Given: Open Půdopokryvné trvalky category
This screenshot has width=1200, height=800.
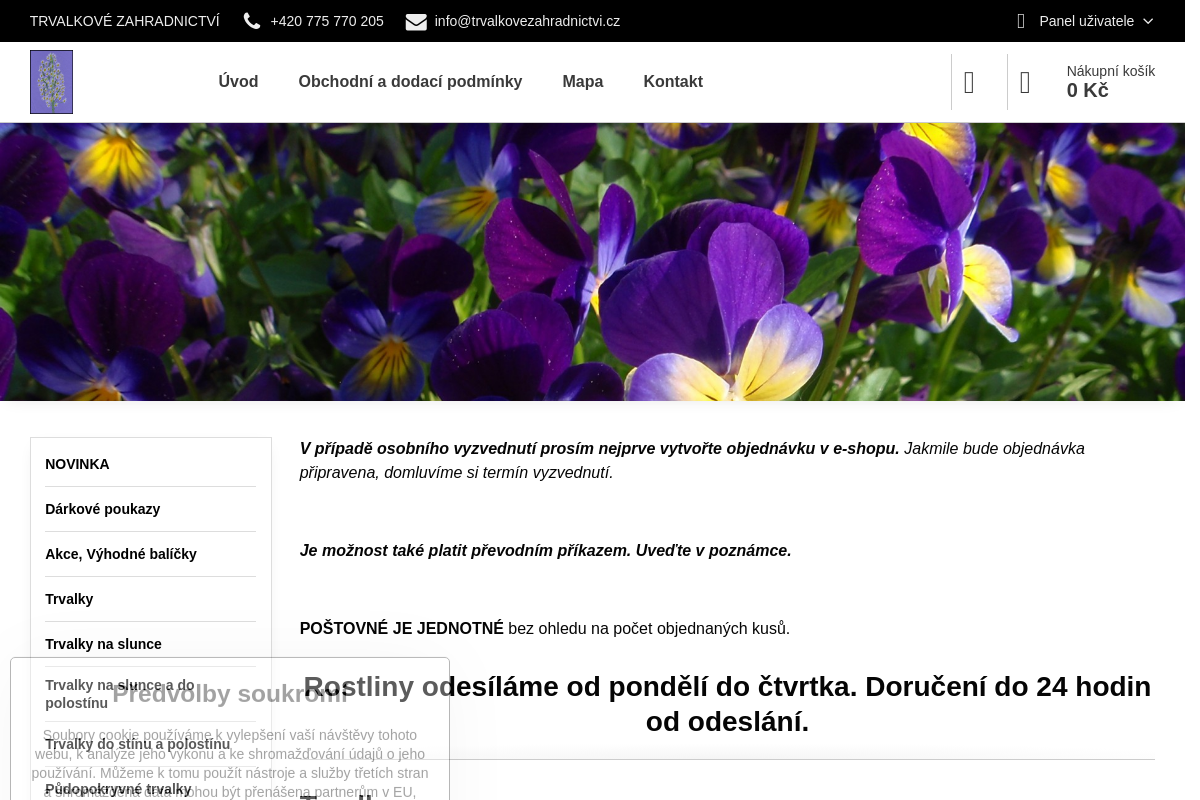Looking at the screenshot, I should pos(150,789).
